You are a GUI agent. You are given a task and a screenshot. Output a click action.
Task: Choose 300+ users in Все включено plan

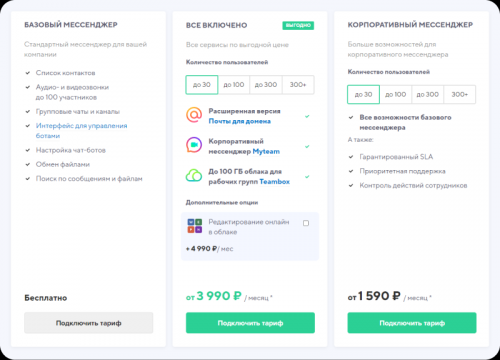pyautogui.click(x=298, y=85)
